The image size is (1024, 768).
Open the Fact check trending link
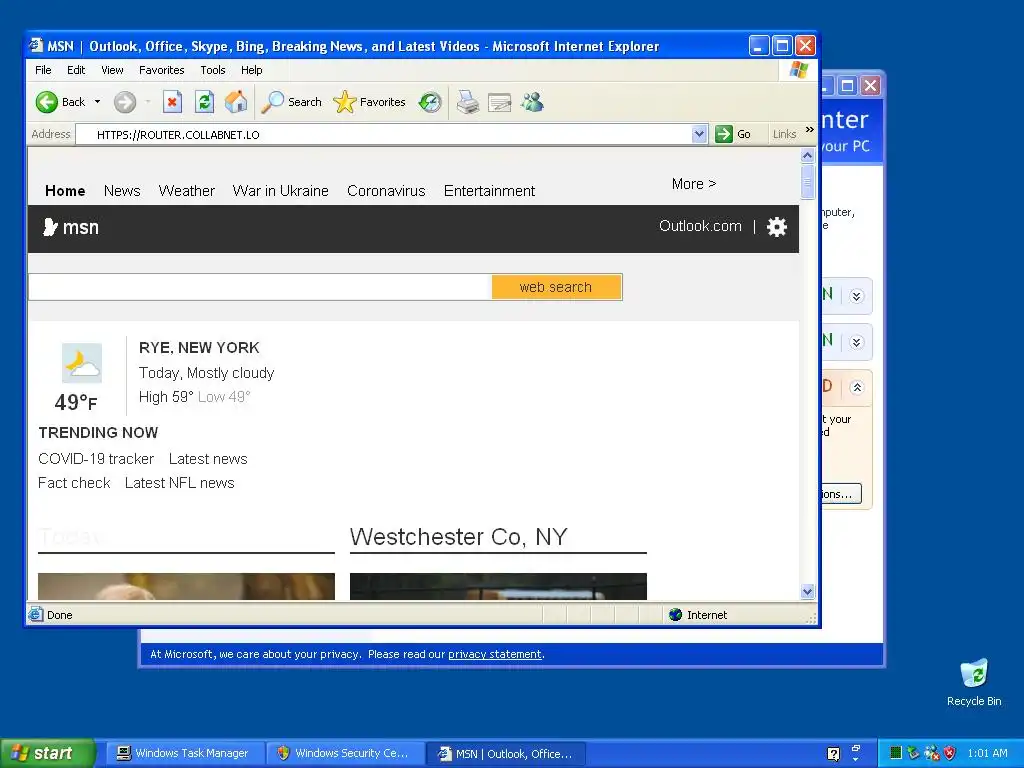click(x=74, y=483)
